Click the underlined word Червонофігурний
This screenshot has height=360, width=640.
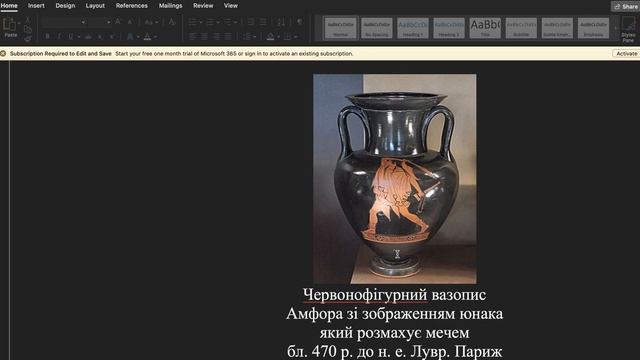(x=365, y=295)
